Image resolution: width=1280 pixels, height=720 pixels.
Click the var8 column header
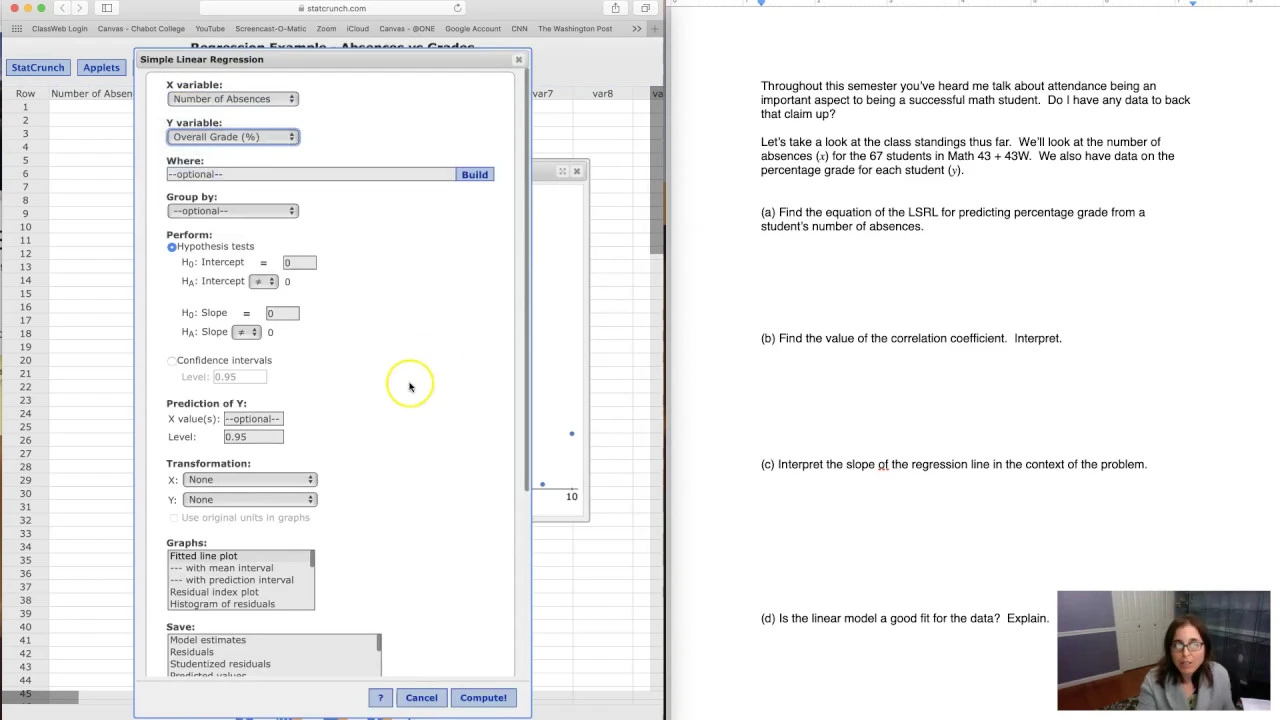click(602, 94)
